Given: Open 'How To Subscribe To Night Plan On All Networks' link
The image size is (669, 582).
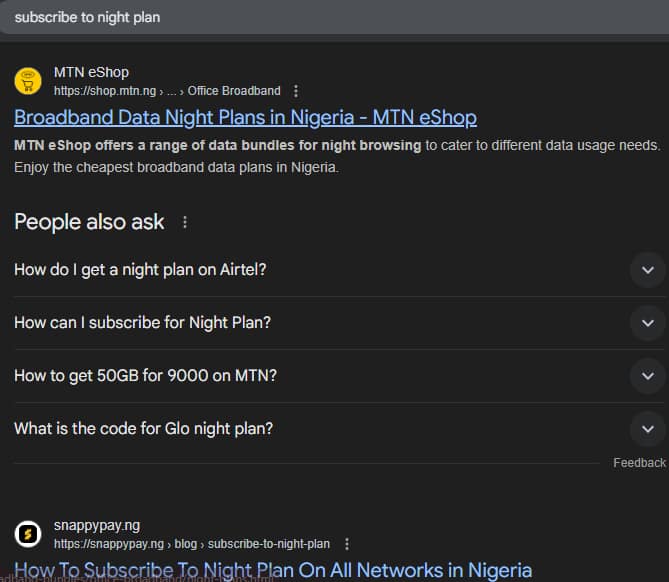Looking at the screenshot, I should click(x=273, y=570).
